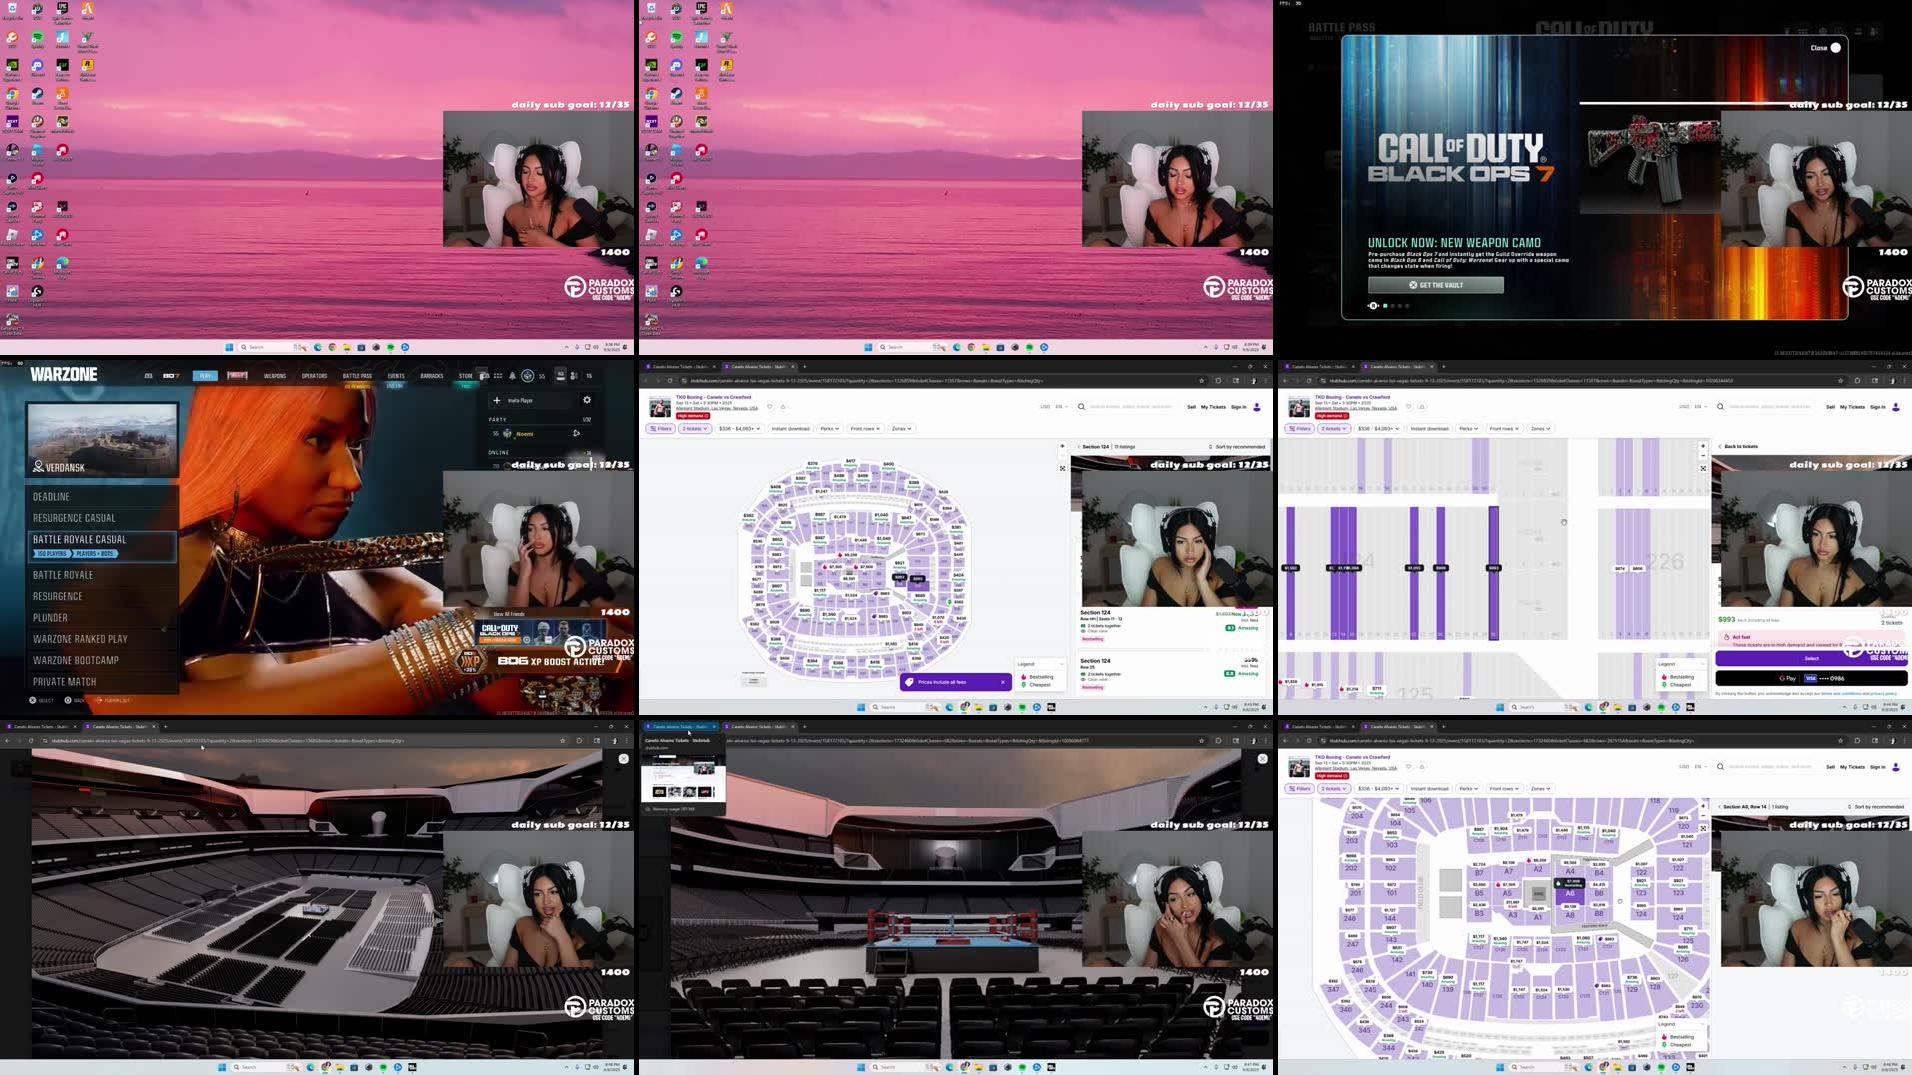Click the notification bell in Warzone header
1912x1075 pixels.
click(x=512, y=376)
